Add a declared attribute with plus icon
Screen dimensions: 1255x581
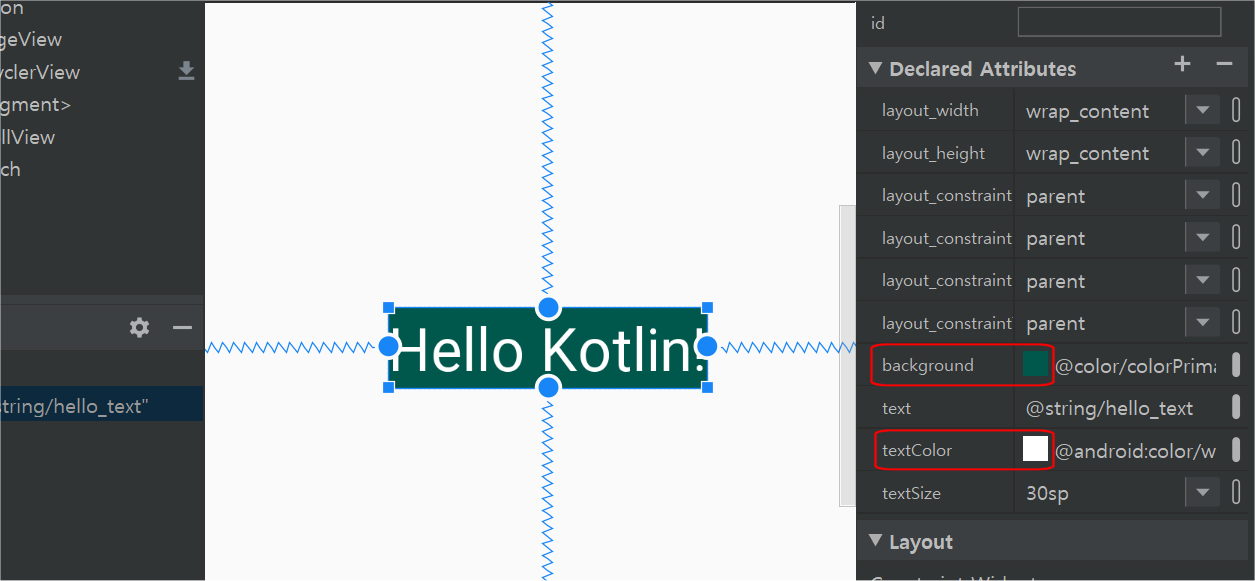[1182, 64]
